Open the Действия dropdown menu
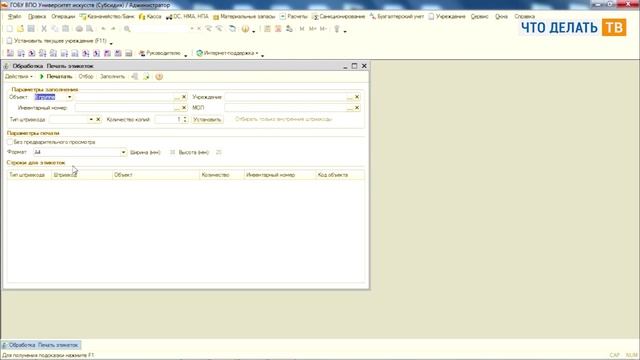Screen dimensions: 640x360 click(x=18, y=77)
